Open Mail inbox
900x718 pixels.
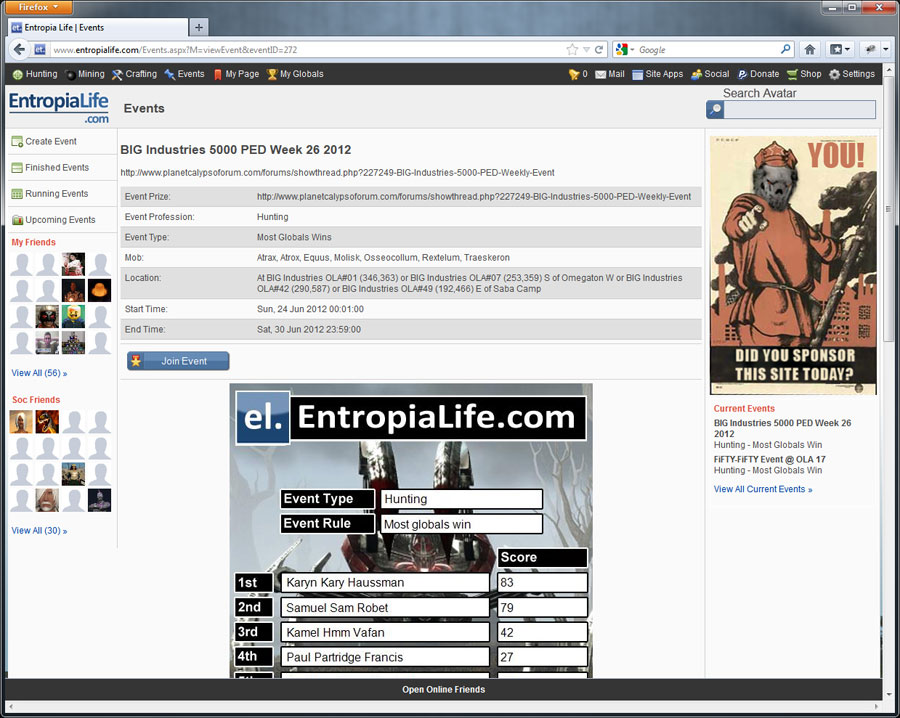[x=610, y=74]
